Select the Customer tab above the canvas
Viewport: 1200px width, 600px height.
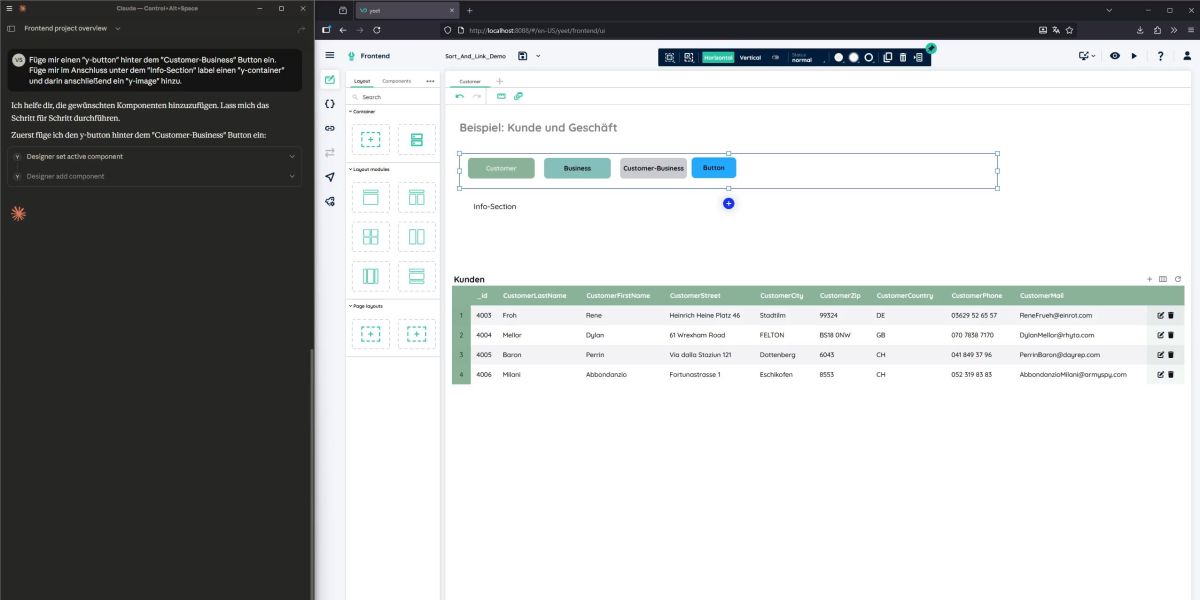click(469, 79)
